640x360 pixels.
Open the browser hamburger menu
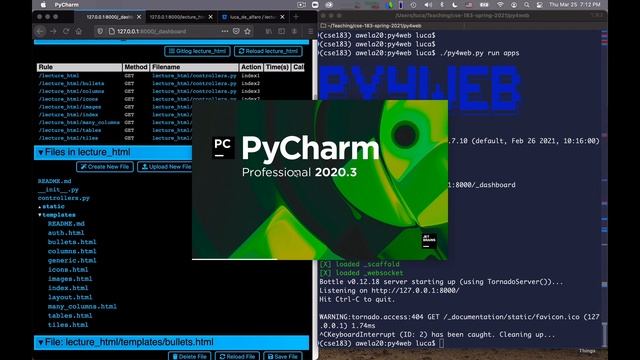[310, 31]
